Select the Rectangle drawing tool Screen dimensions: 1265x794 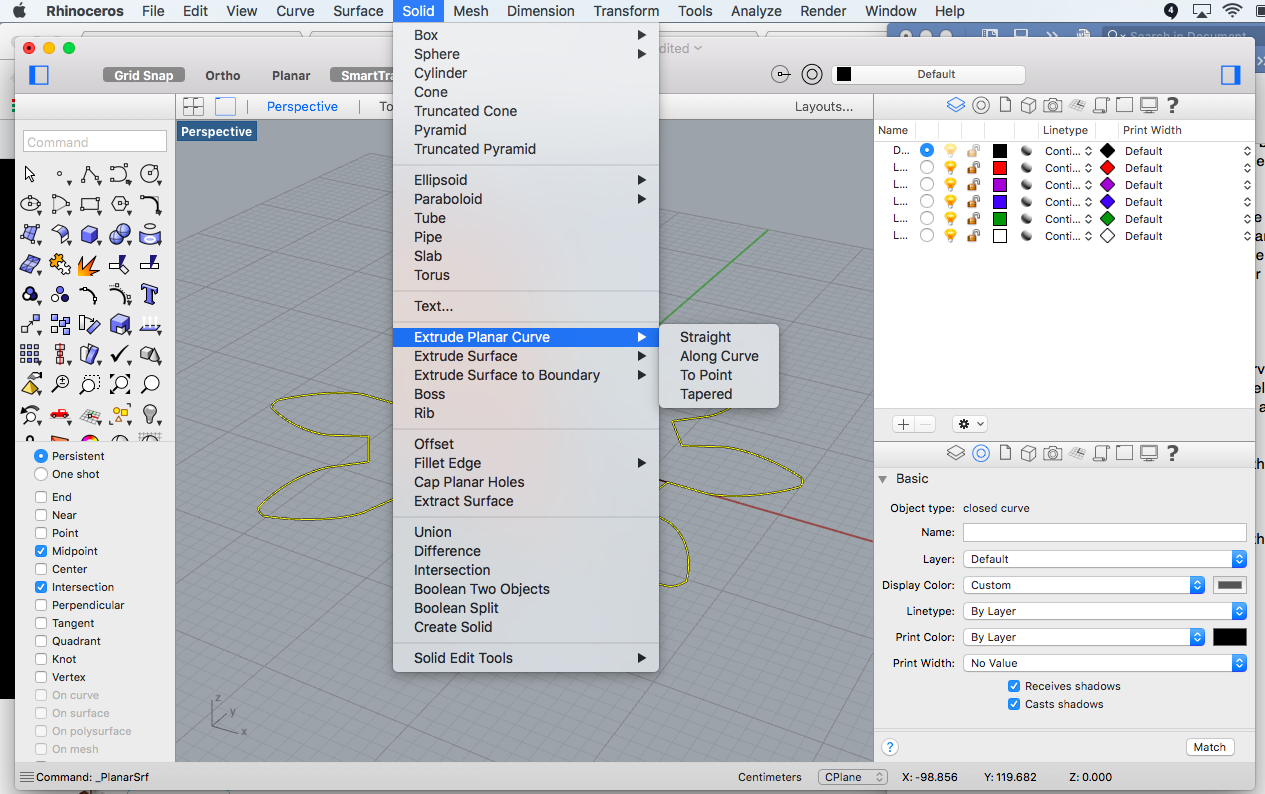(90, 204)
